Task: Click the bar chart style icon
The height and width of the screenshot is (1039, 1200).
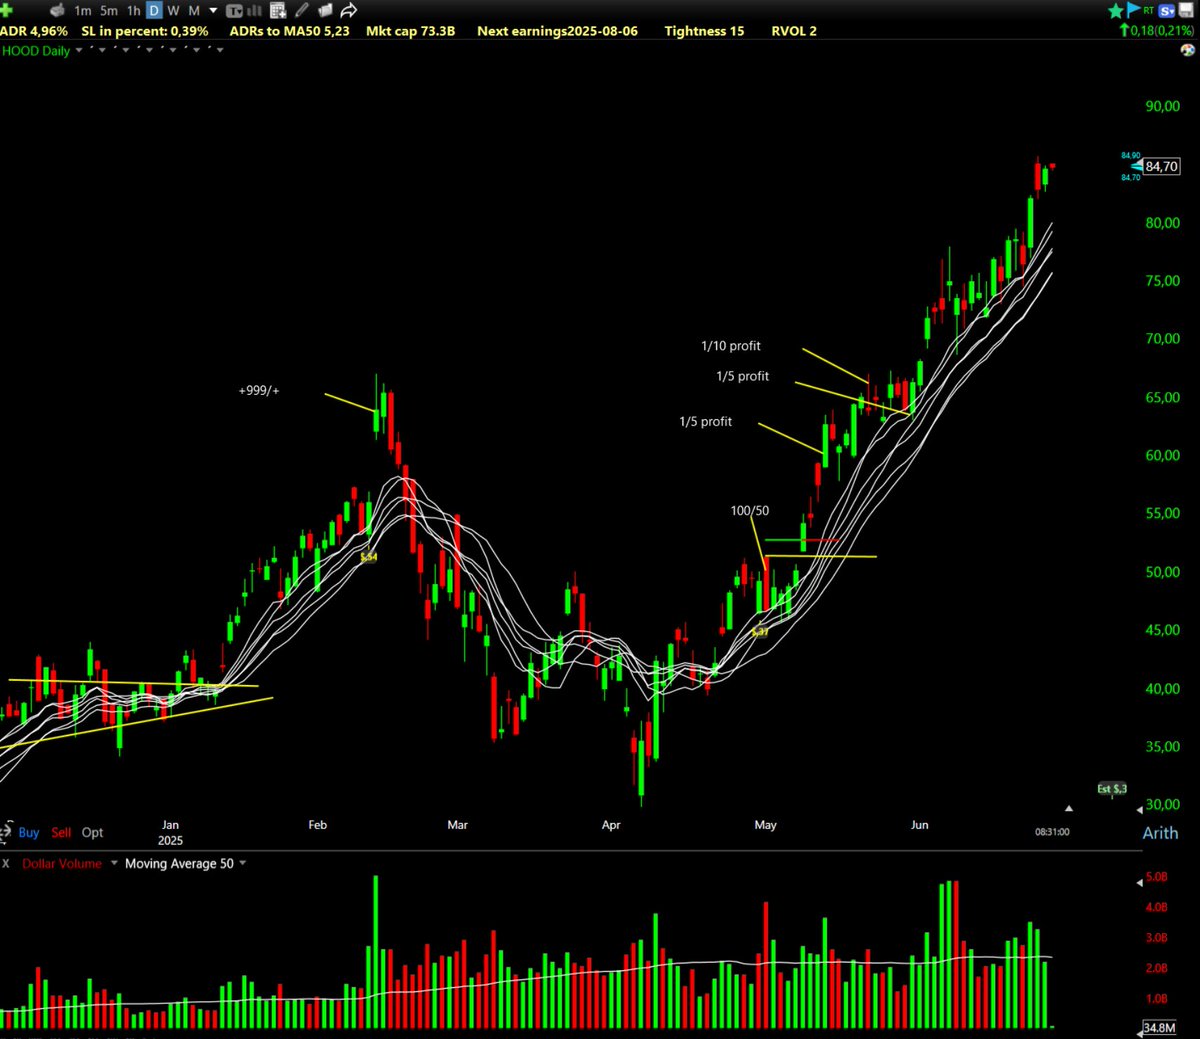Action: 254,11
